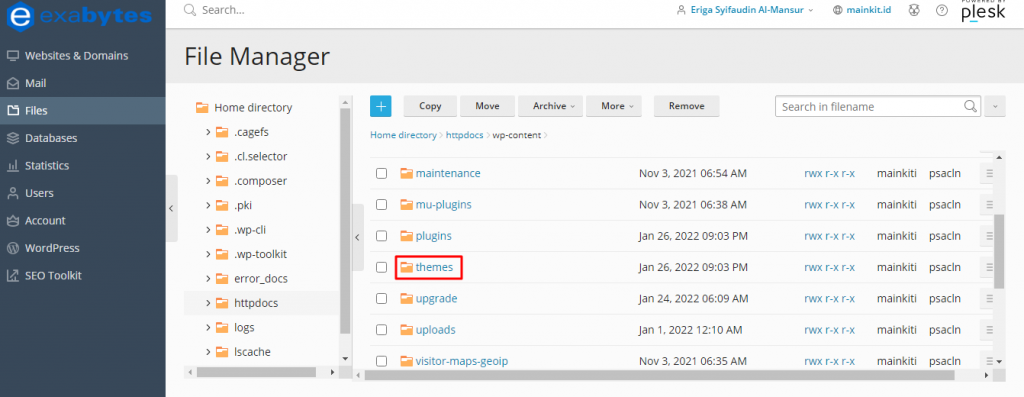The image size is (1024, 397).
Task: Check the plugins folder checkbox
Action: (x=381, y=236)
